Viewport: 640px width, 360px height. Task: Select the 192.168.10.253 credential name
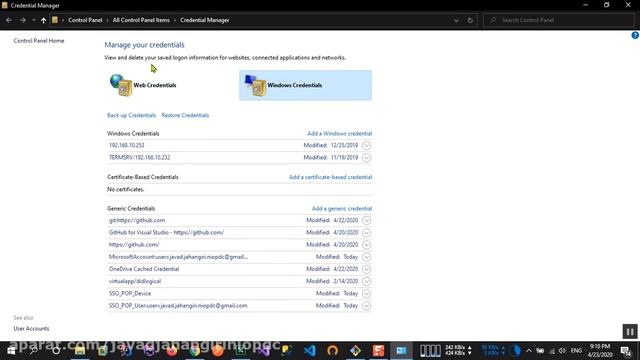click(127, 145)
